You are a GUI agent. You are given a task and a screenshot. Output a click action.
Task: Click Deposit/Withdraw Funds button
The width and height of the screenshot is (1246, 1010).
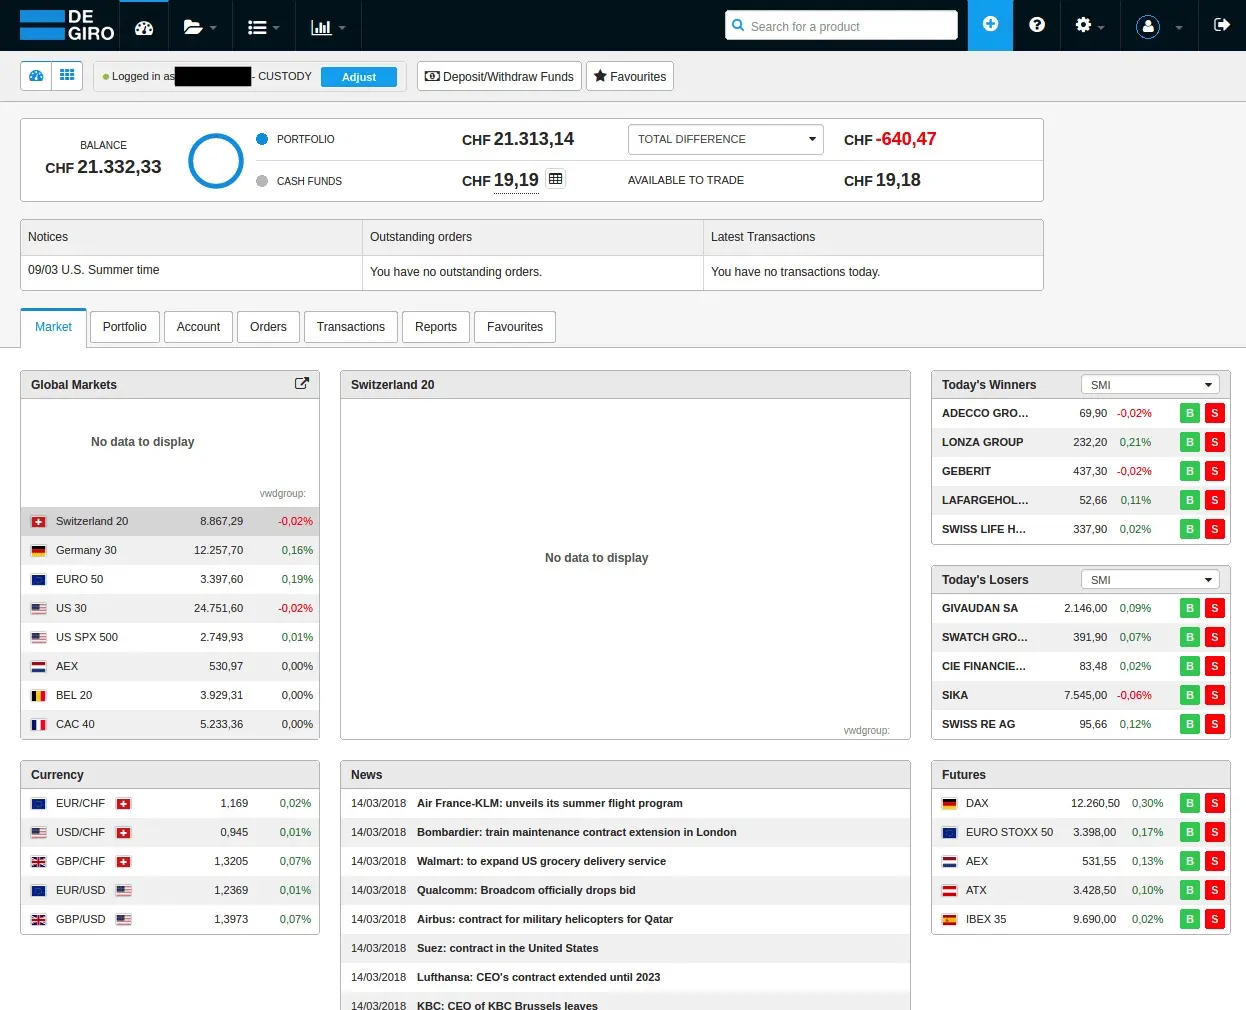click(x=499, y=76)
